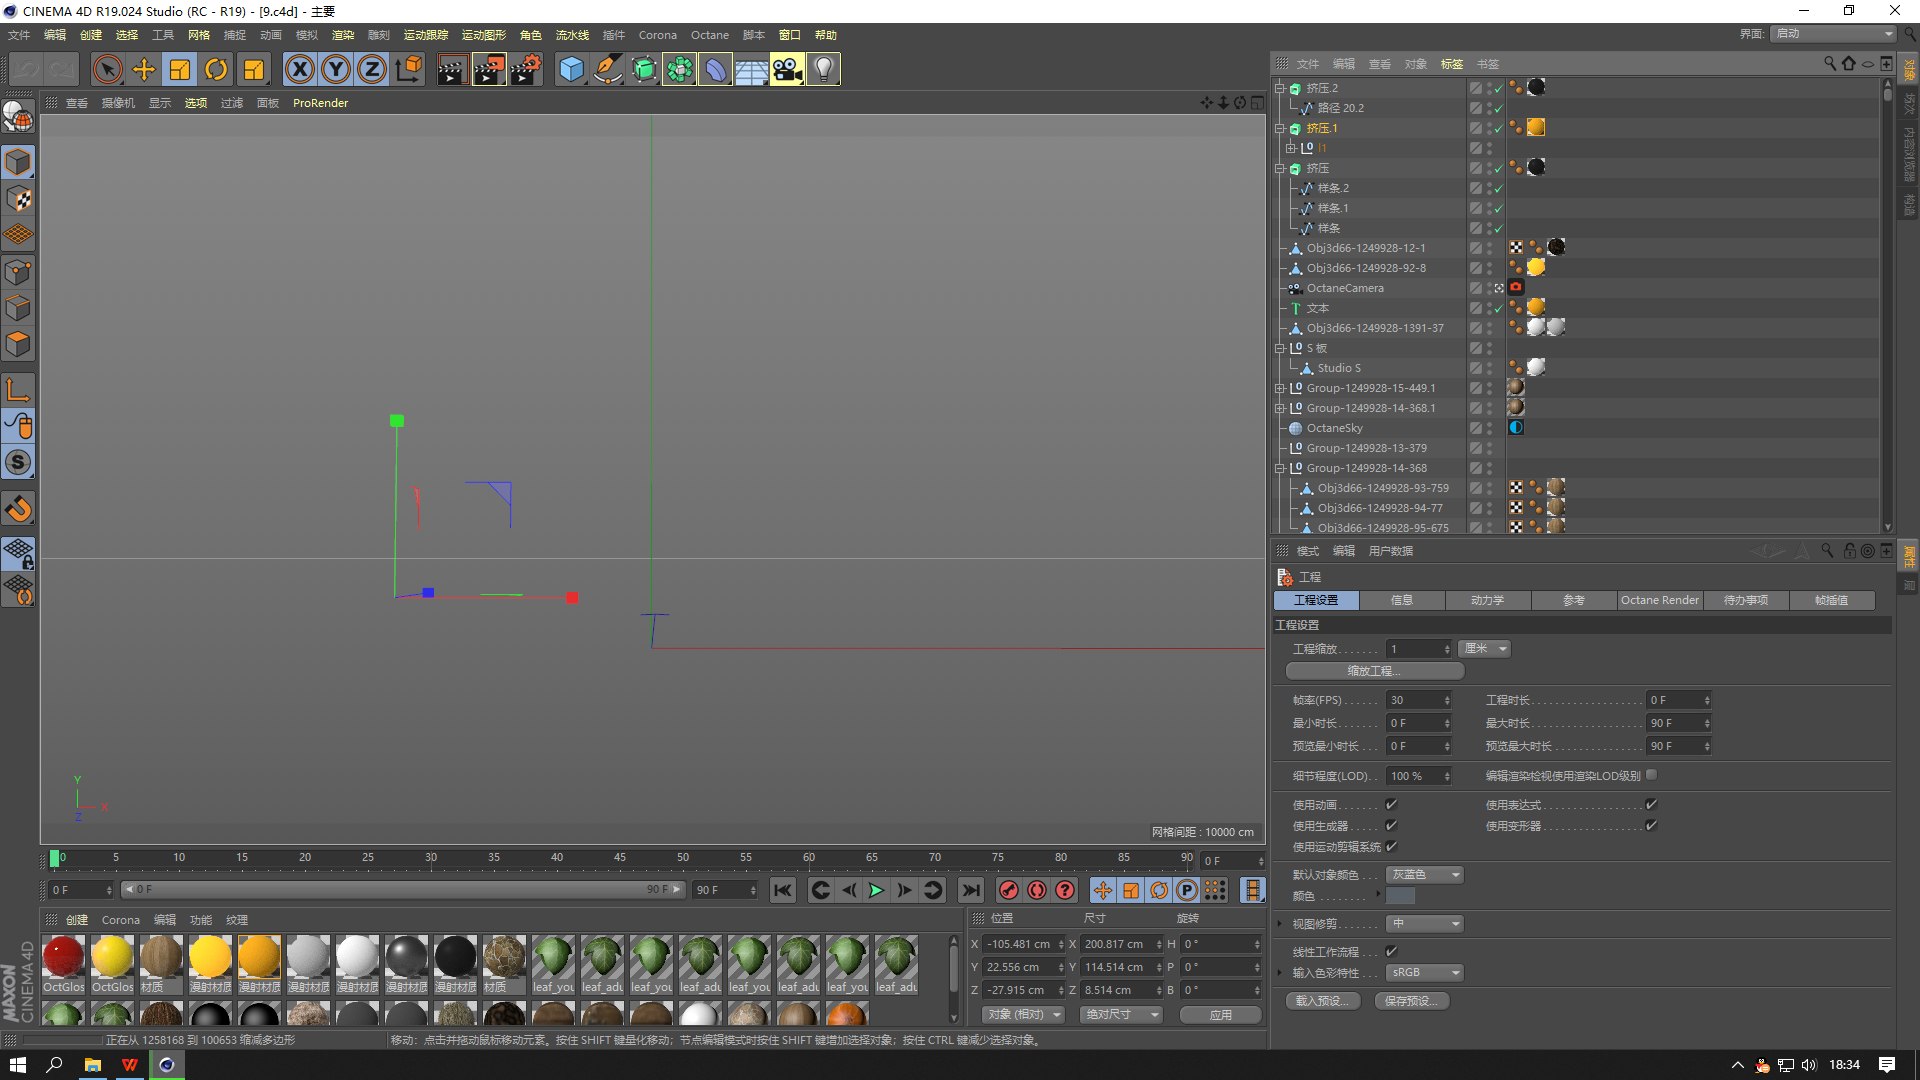Toggle the 使用生成器 checkbox

click(x=1391, y=825)
